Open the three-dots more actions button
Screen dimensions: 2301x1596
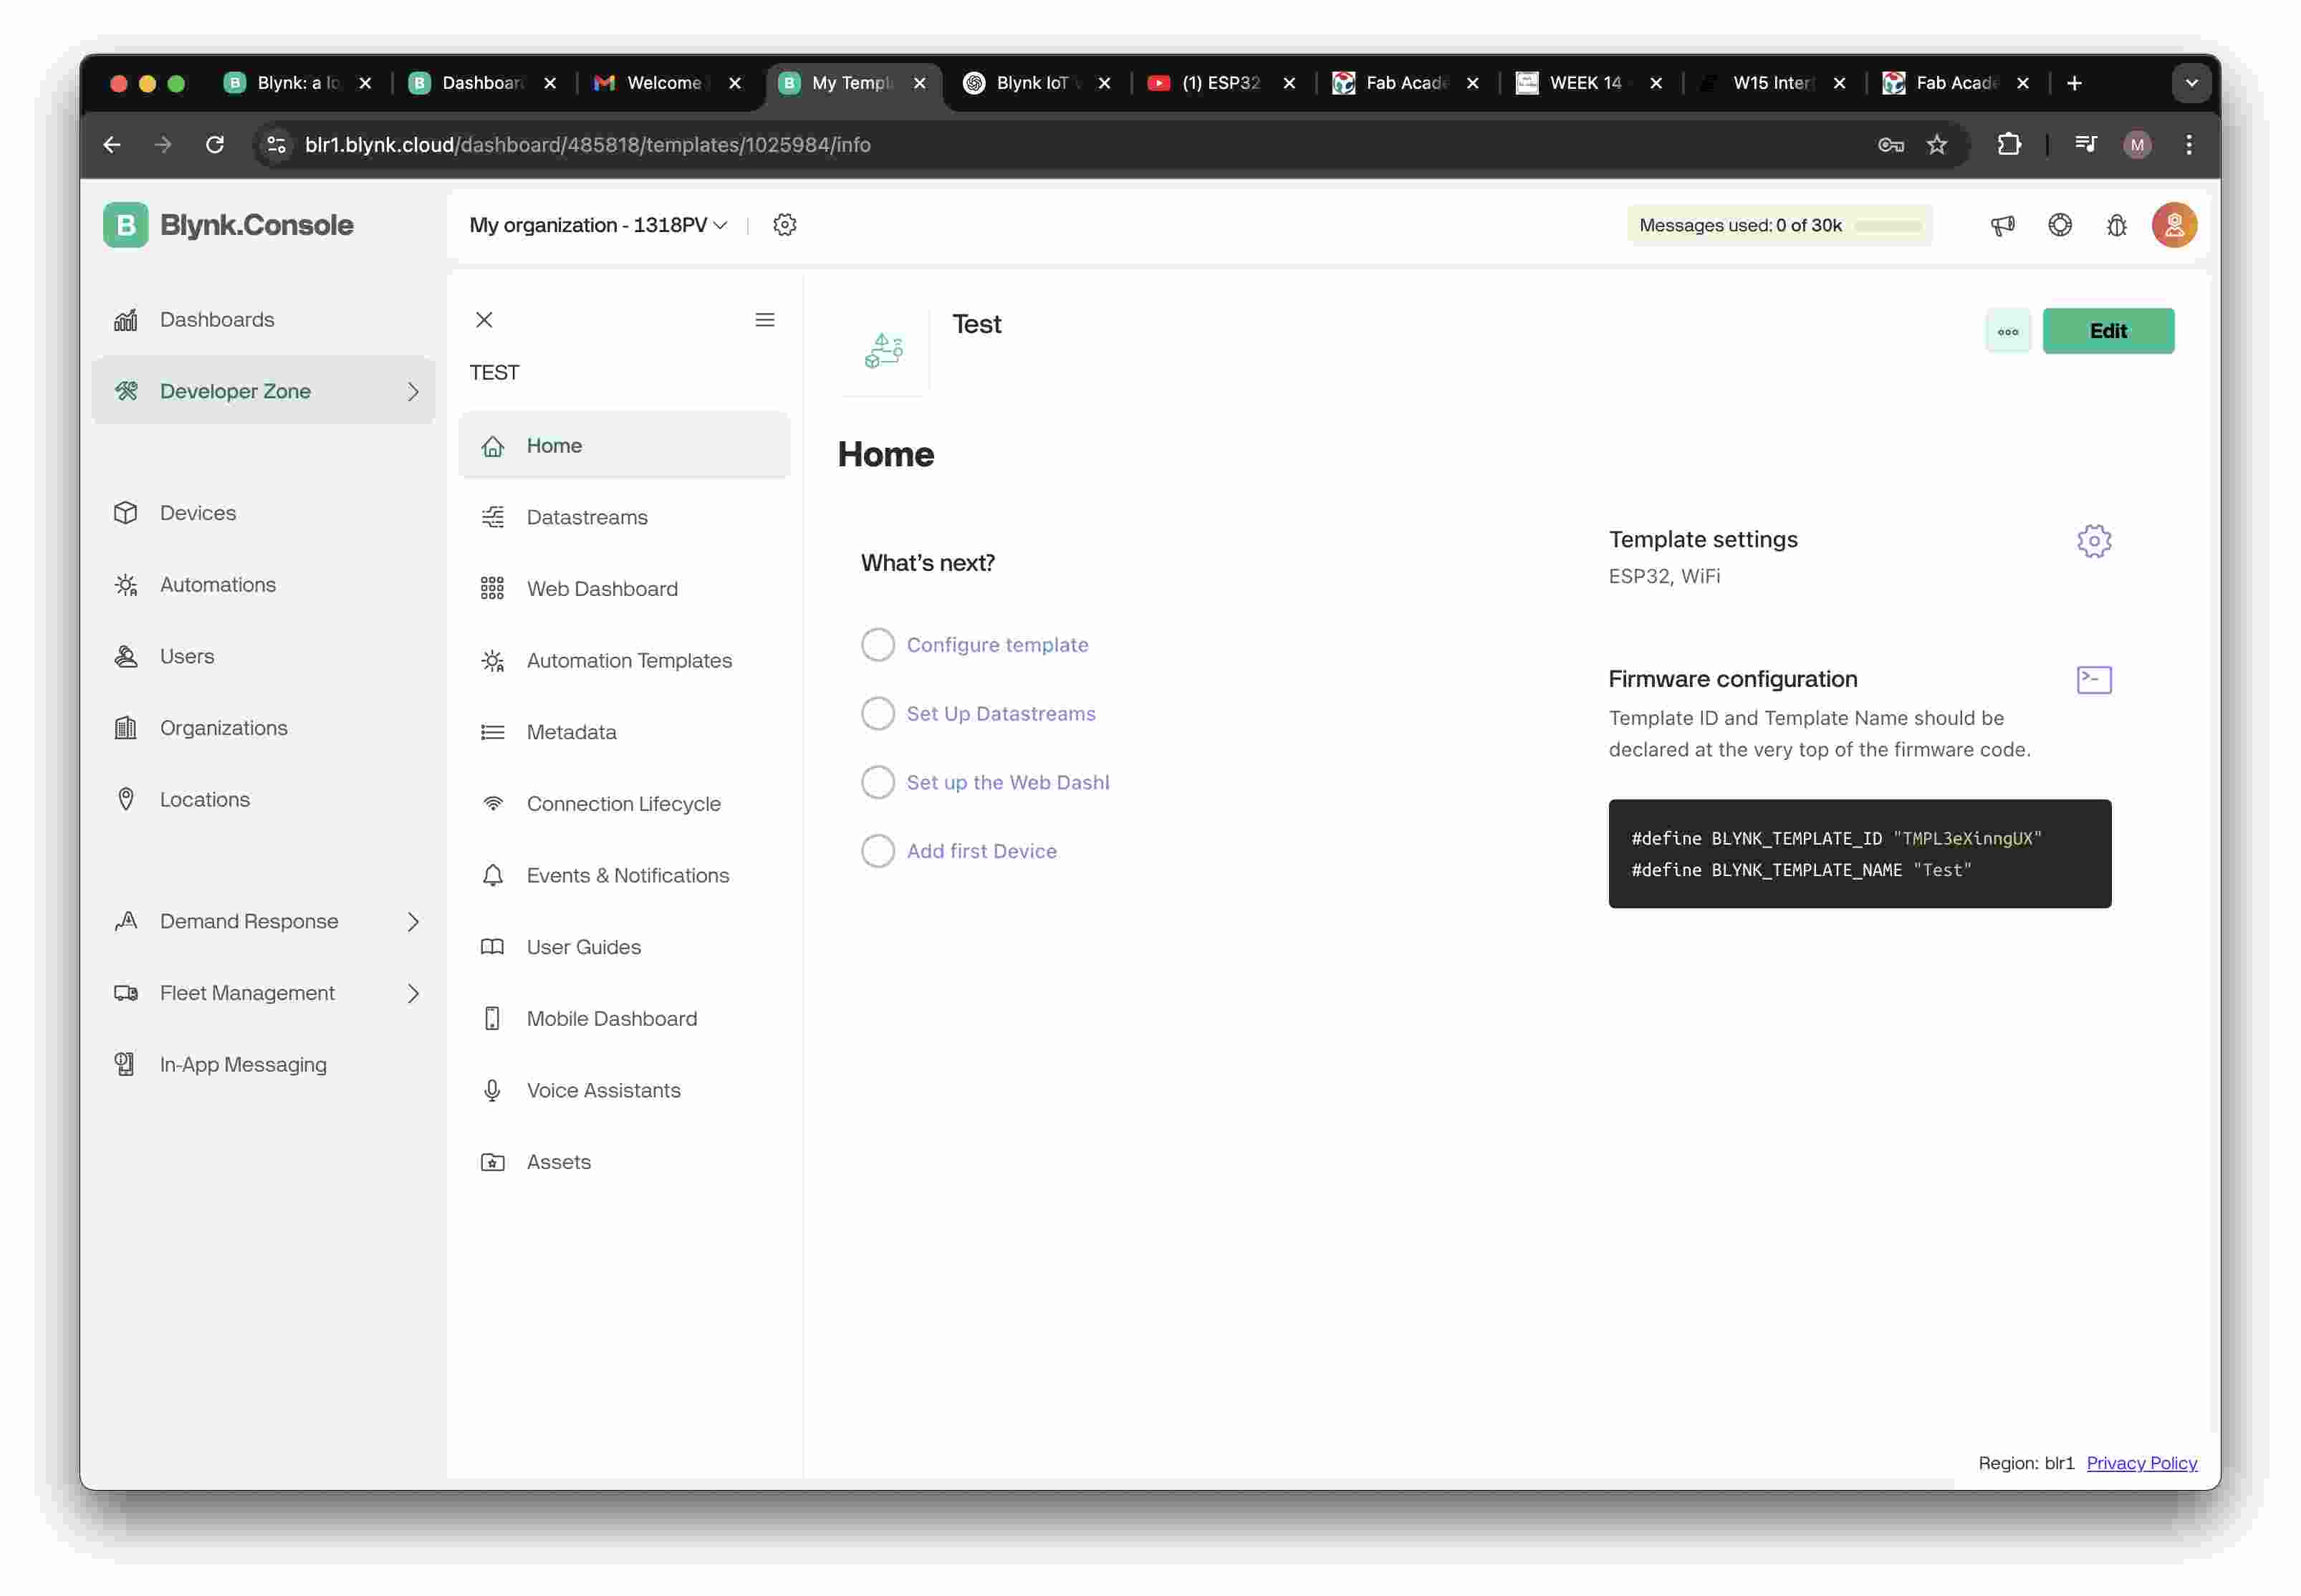[2008, 331]
